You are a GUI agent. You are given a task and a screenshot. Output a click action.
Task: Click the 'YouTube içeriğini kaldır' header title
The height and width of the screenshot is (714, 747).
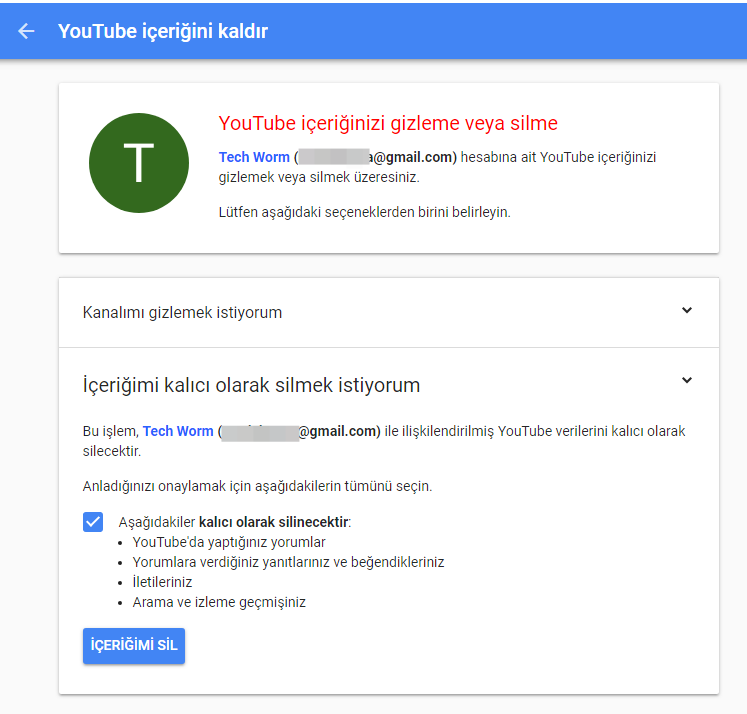tap(163, 31)
